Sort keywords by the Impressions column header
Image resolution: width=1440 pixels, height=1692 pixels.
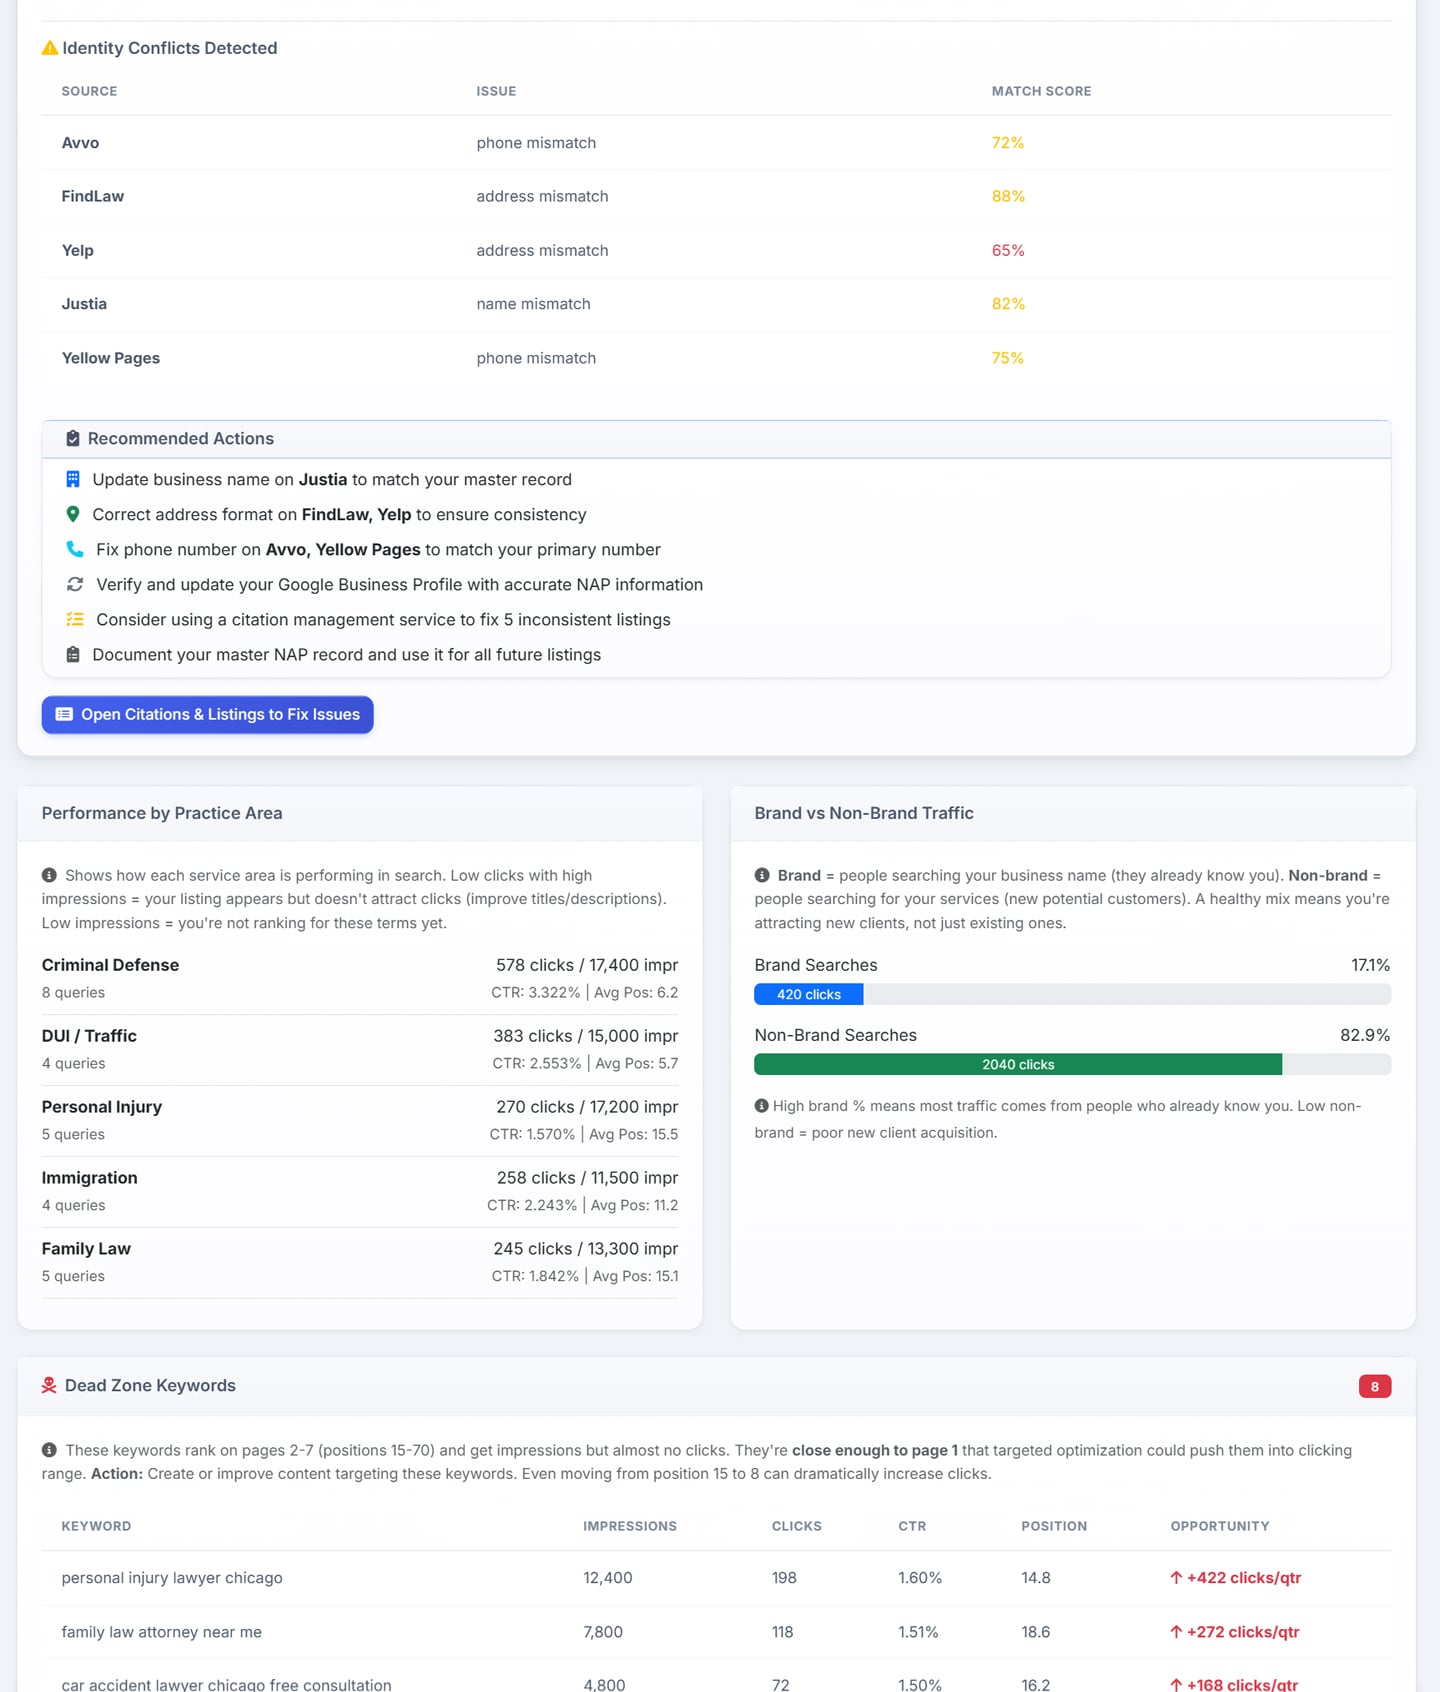(x=630, y=1527)
